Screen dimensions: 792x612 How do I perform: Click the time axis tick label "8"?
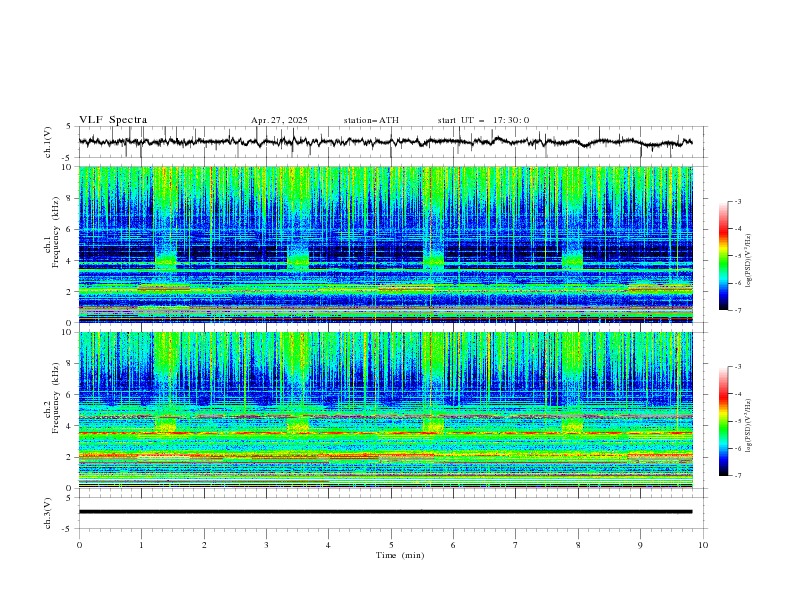578,545
